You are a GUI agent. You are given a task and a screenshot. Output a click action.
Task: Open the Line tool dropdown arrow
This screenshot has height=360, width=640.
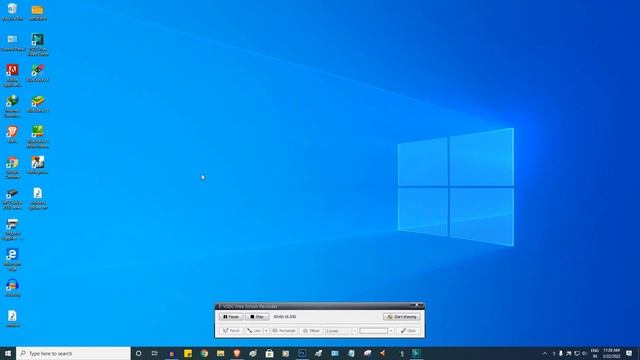[266, 331]
